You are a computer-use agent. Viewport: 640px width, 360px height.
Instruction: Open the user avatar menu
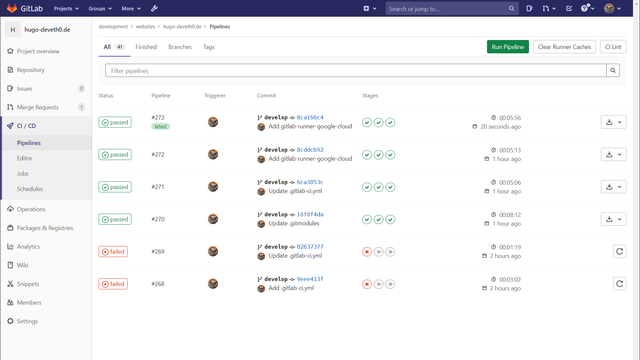tap(612, 8)
